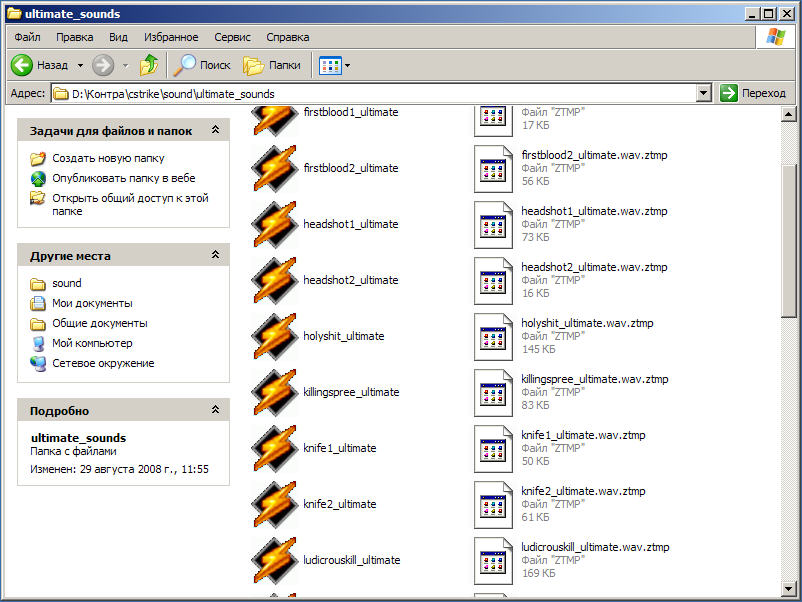This screenshot has height=602, width=802.
Task: Expand the address bar dropdown
Action: (704, 93)
